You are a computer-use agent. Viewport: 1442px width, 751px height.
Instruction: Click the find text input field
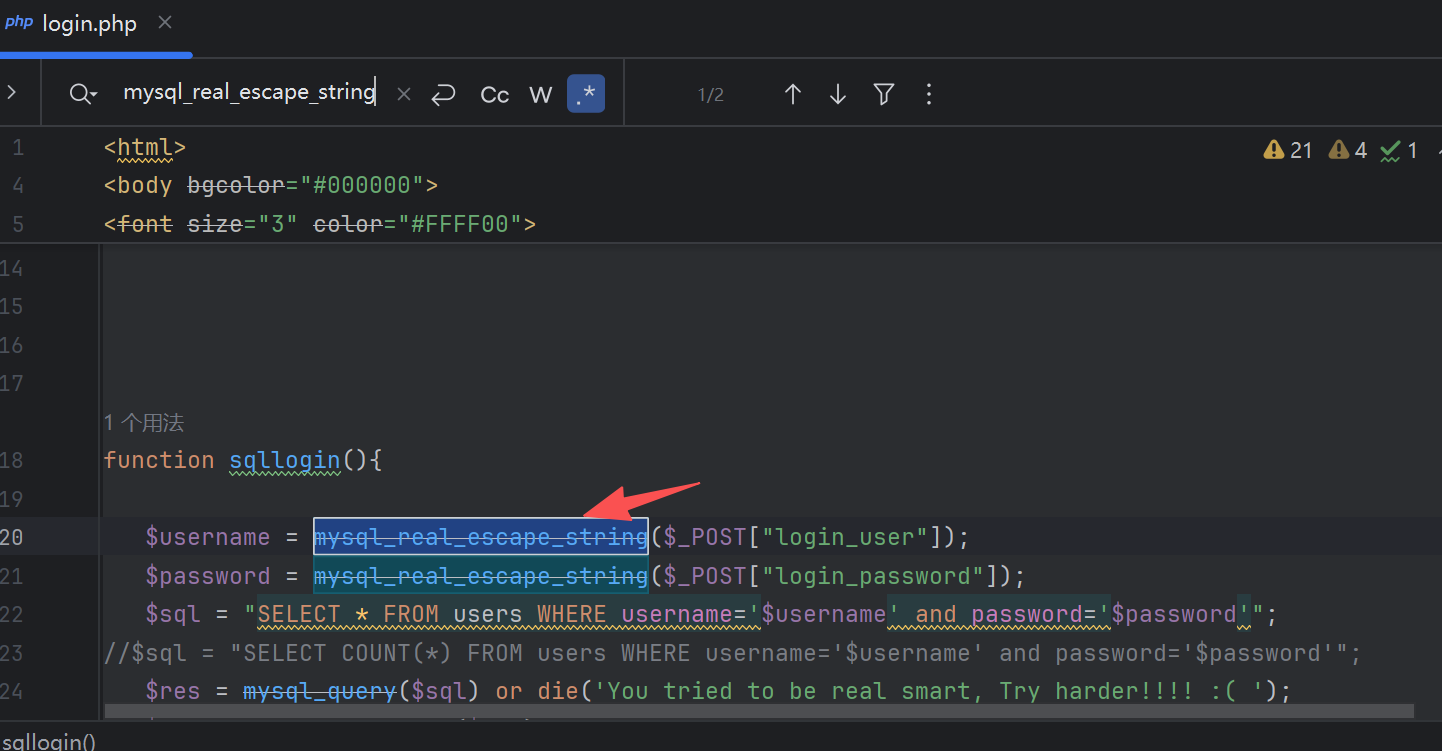click(250, 93)
